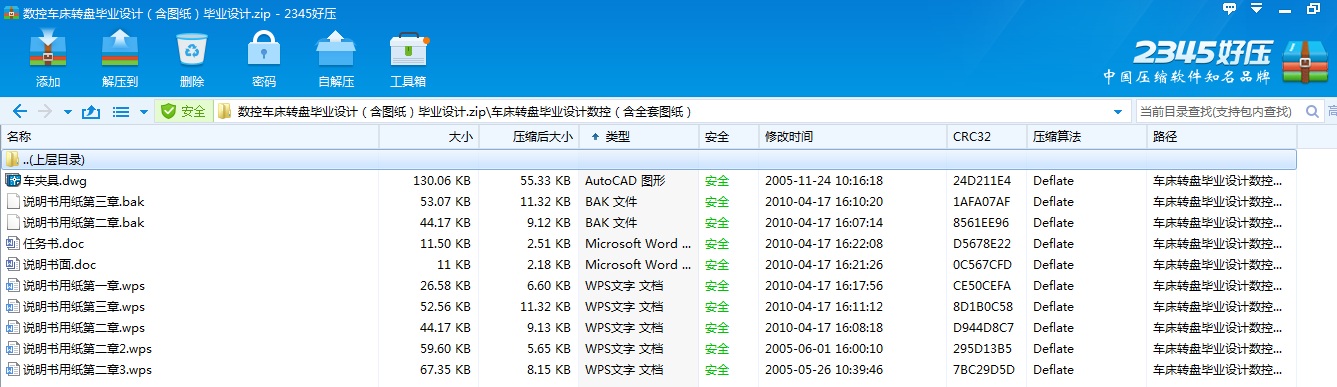Click the green 安全 shield badge
This screenshot has width=1337, height=387.
[183, 111]
